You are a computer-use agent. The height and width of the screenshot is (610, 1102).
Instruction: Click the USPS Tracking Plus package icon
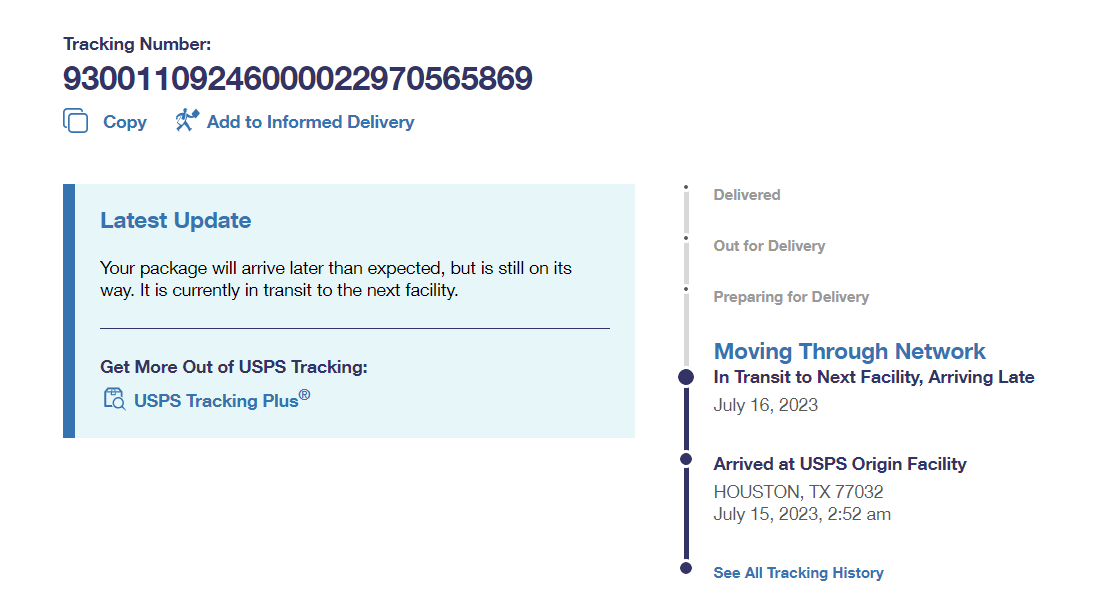(x=114, y=400)
